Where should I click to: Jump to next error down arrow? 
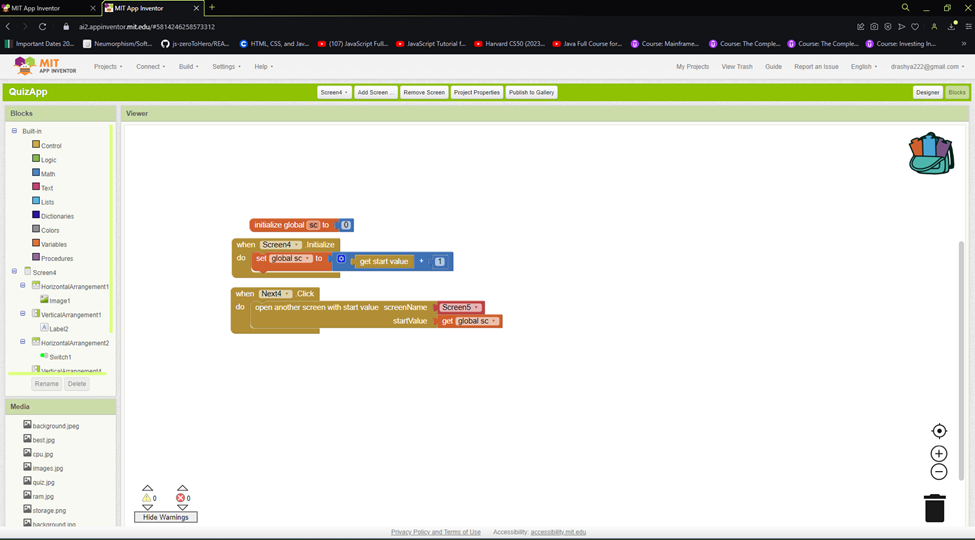click(182, 507)
